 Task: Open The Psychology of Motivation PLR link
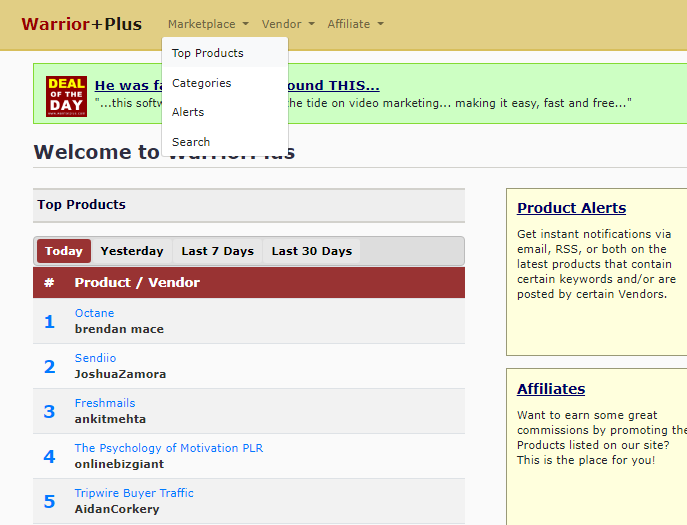click(169, 448)
